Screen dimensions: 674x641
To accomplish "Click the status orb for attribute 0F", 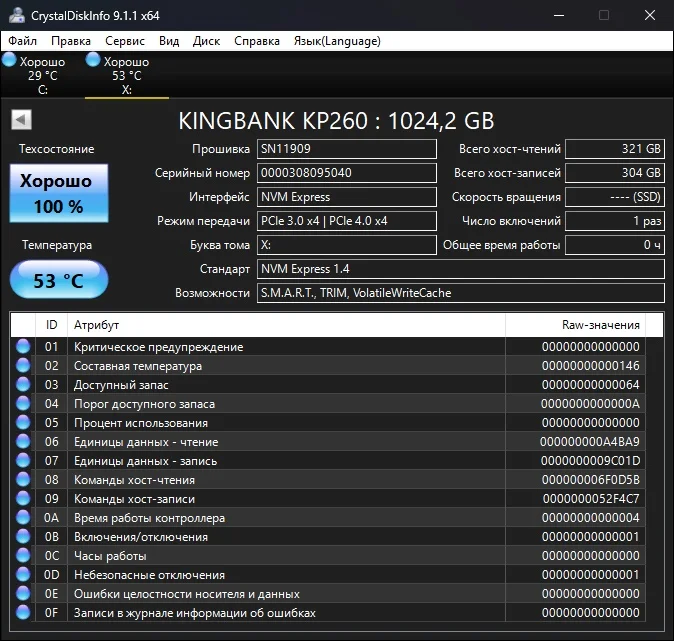I will tap(23, 613).
